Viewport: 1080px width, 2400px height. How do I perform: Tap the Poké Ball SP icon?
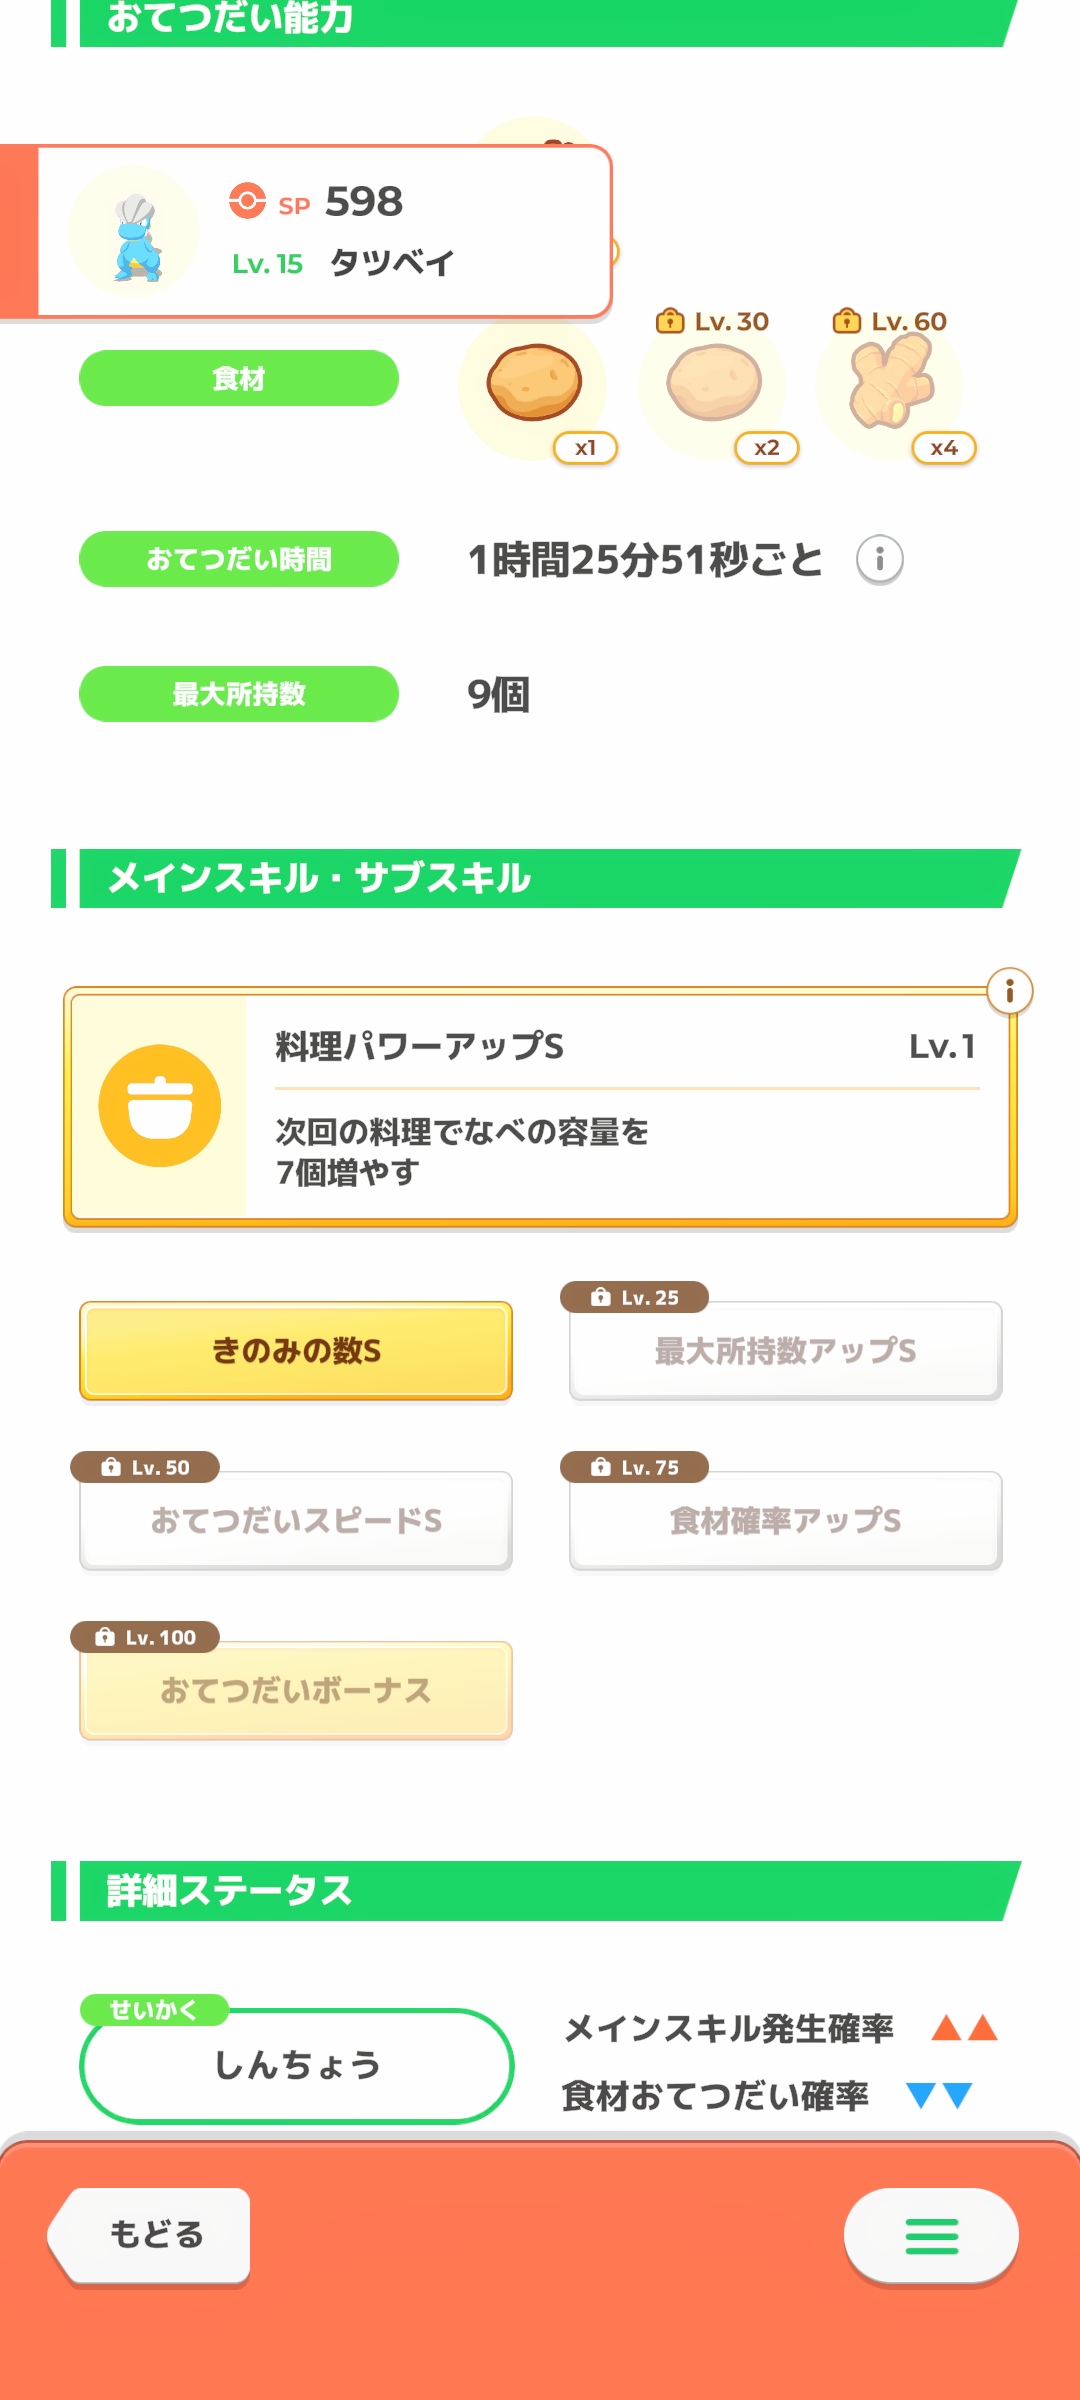pos(247,201)
